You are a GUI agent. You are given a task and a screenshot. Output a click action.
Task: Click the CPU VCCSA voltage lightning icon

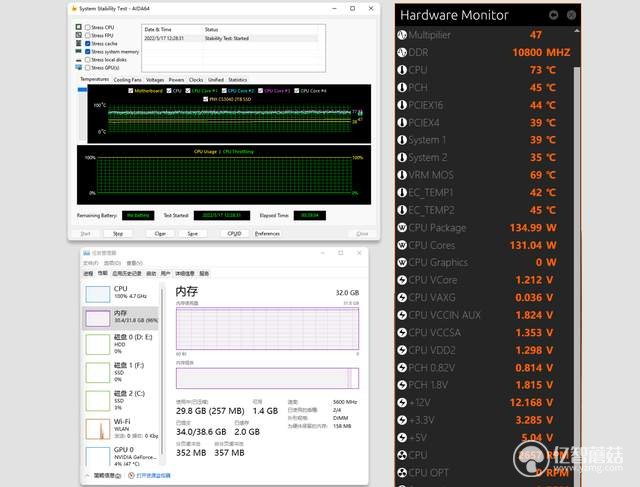402,333
